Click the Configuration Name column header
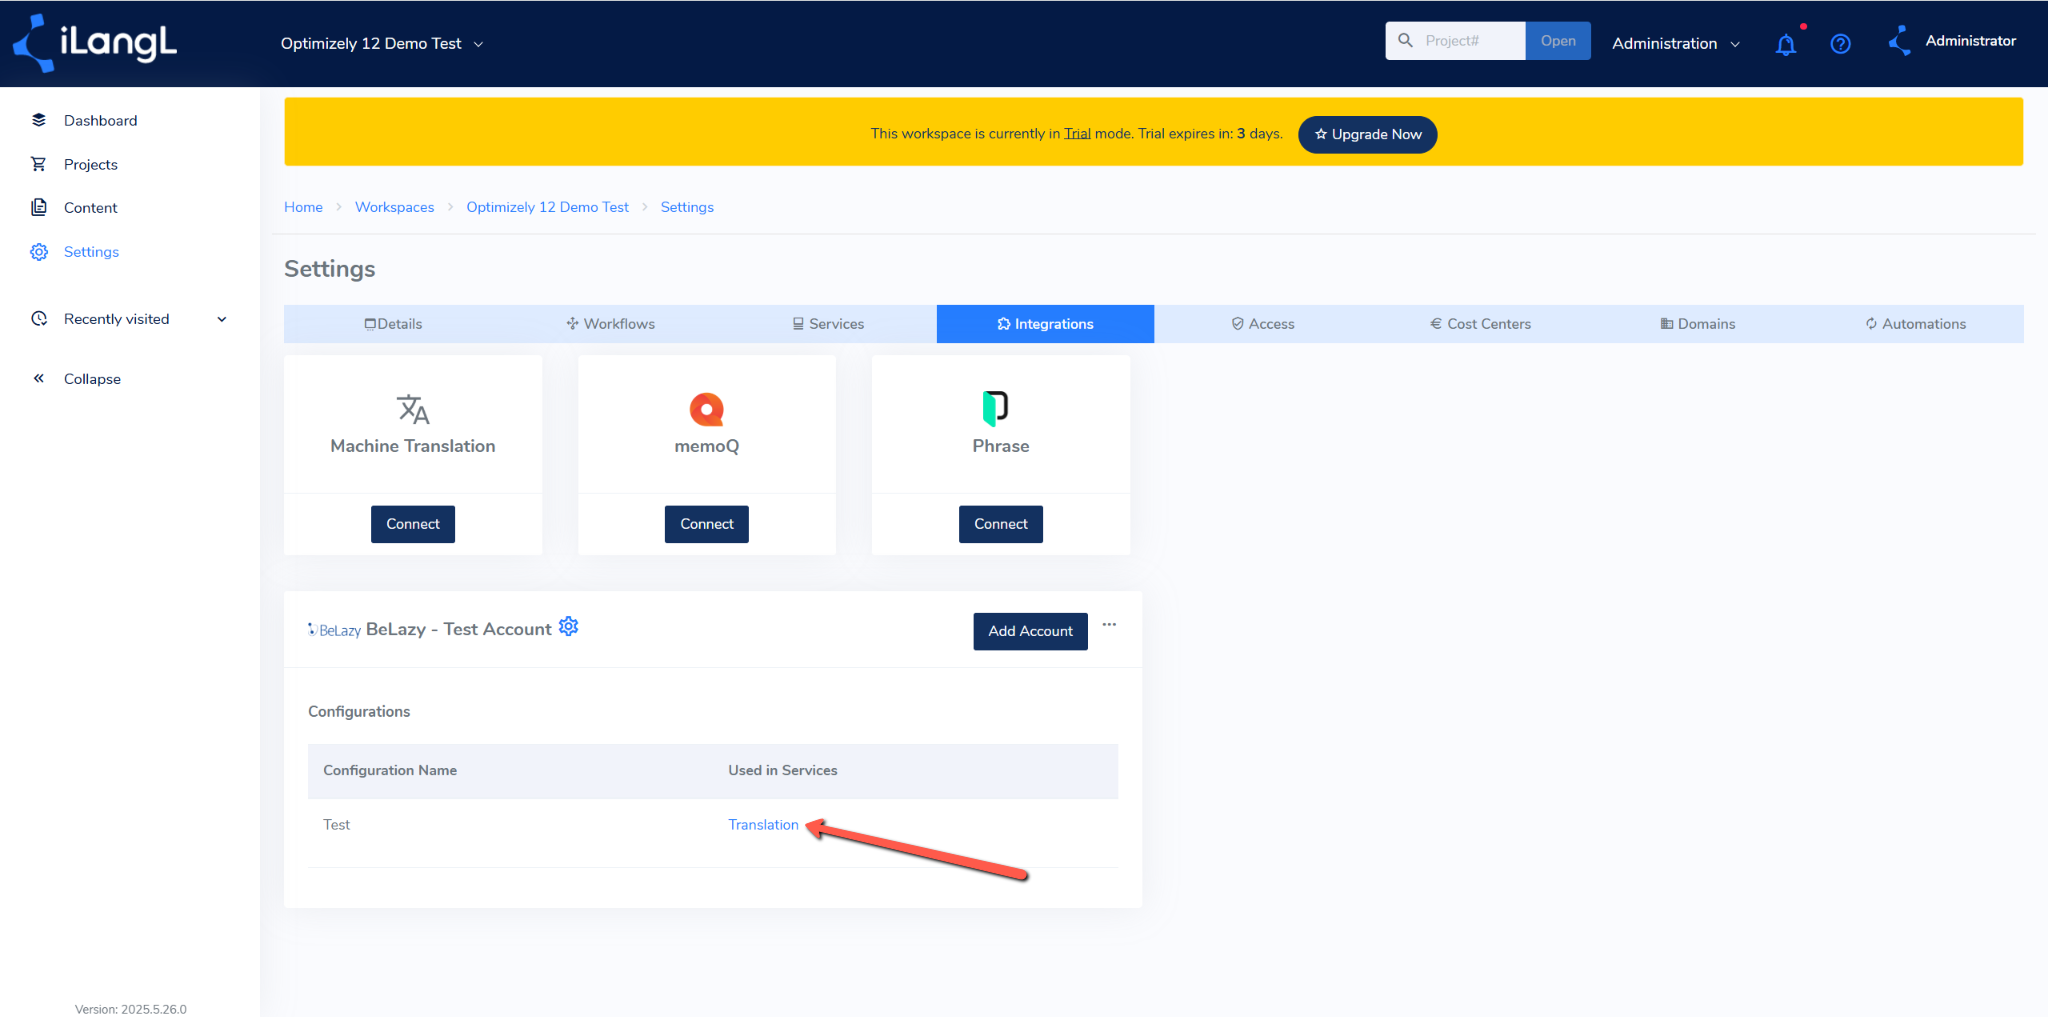Screen dimensions: 2048x1017 pyautogui.click(x=390, y=770)
